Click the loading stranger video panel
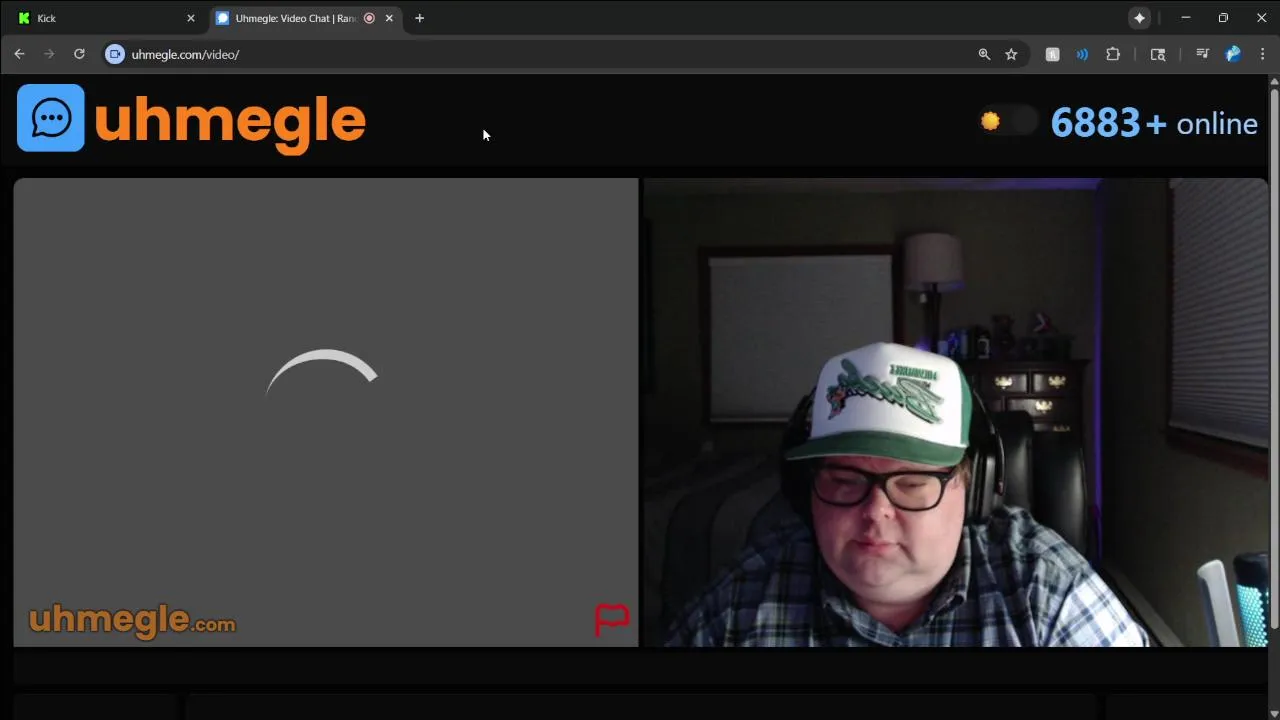1280x720 pixels. pyautogui.click(x=326, y=413)
